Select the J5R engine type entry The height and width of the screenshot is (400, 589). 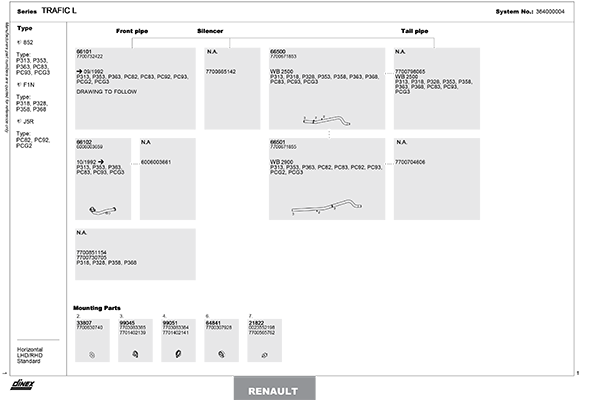tap(26, 122)
